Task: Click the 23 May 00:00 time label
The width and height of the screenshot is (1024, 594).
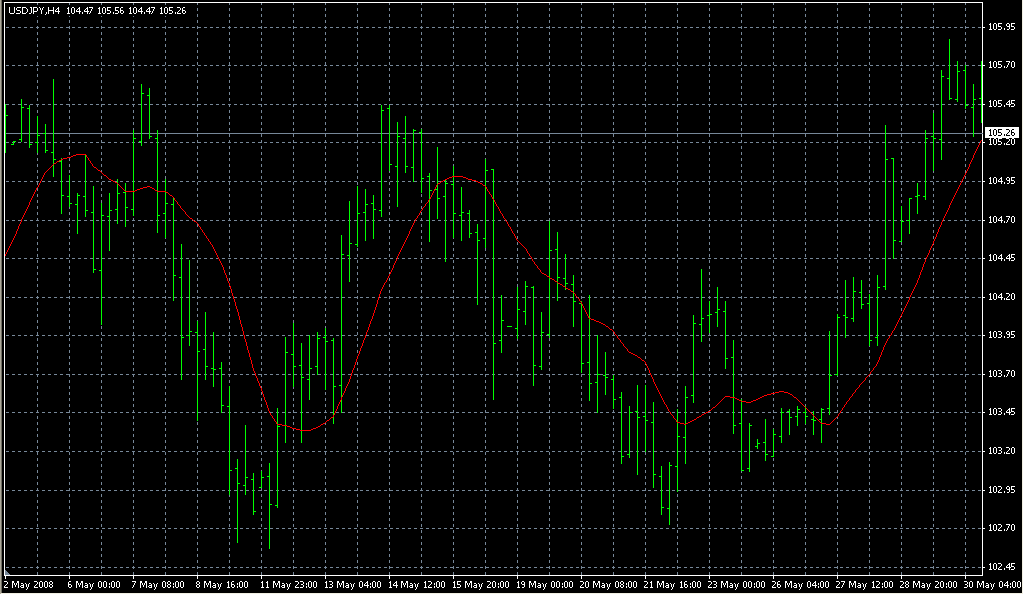Action: (x=735, y=585)
